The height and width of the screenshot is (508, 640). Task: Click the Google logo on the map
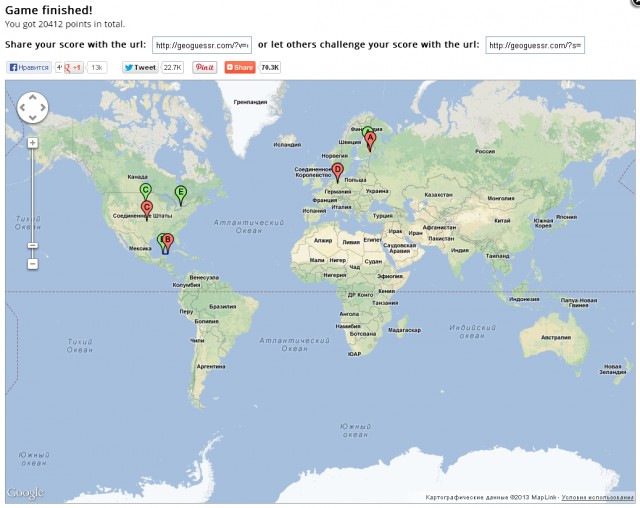pyautogui.click(x=25, y=492)
